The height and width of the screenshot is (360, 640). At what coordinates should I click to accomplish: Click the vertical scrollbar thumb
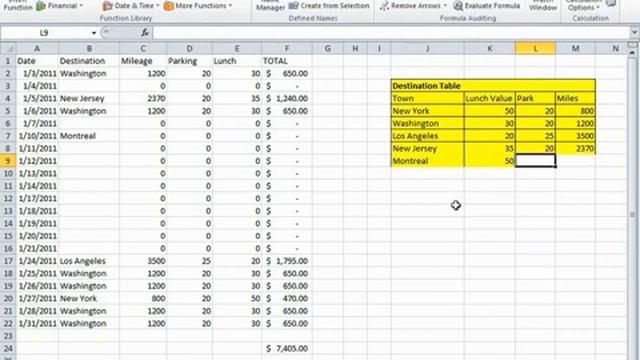(633, 215)
